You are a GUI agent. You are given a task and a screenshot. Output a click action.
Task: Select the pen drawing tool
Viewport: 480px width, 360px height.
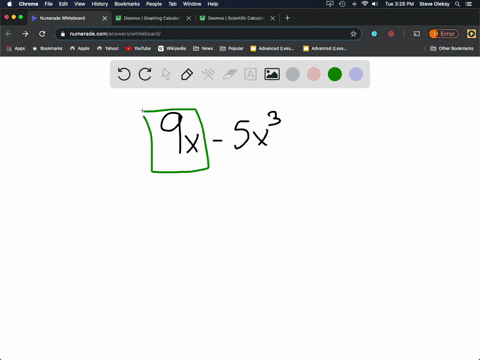coord(187,74)
